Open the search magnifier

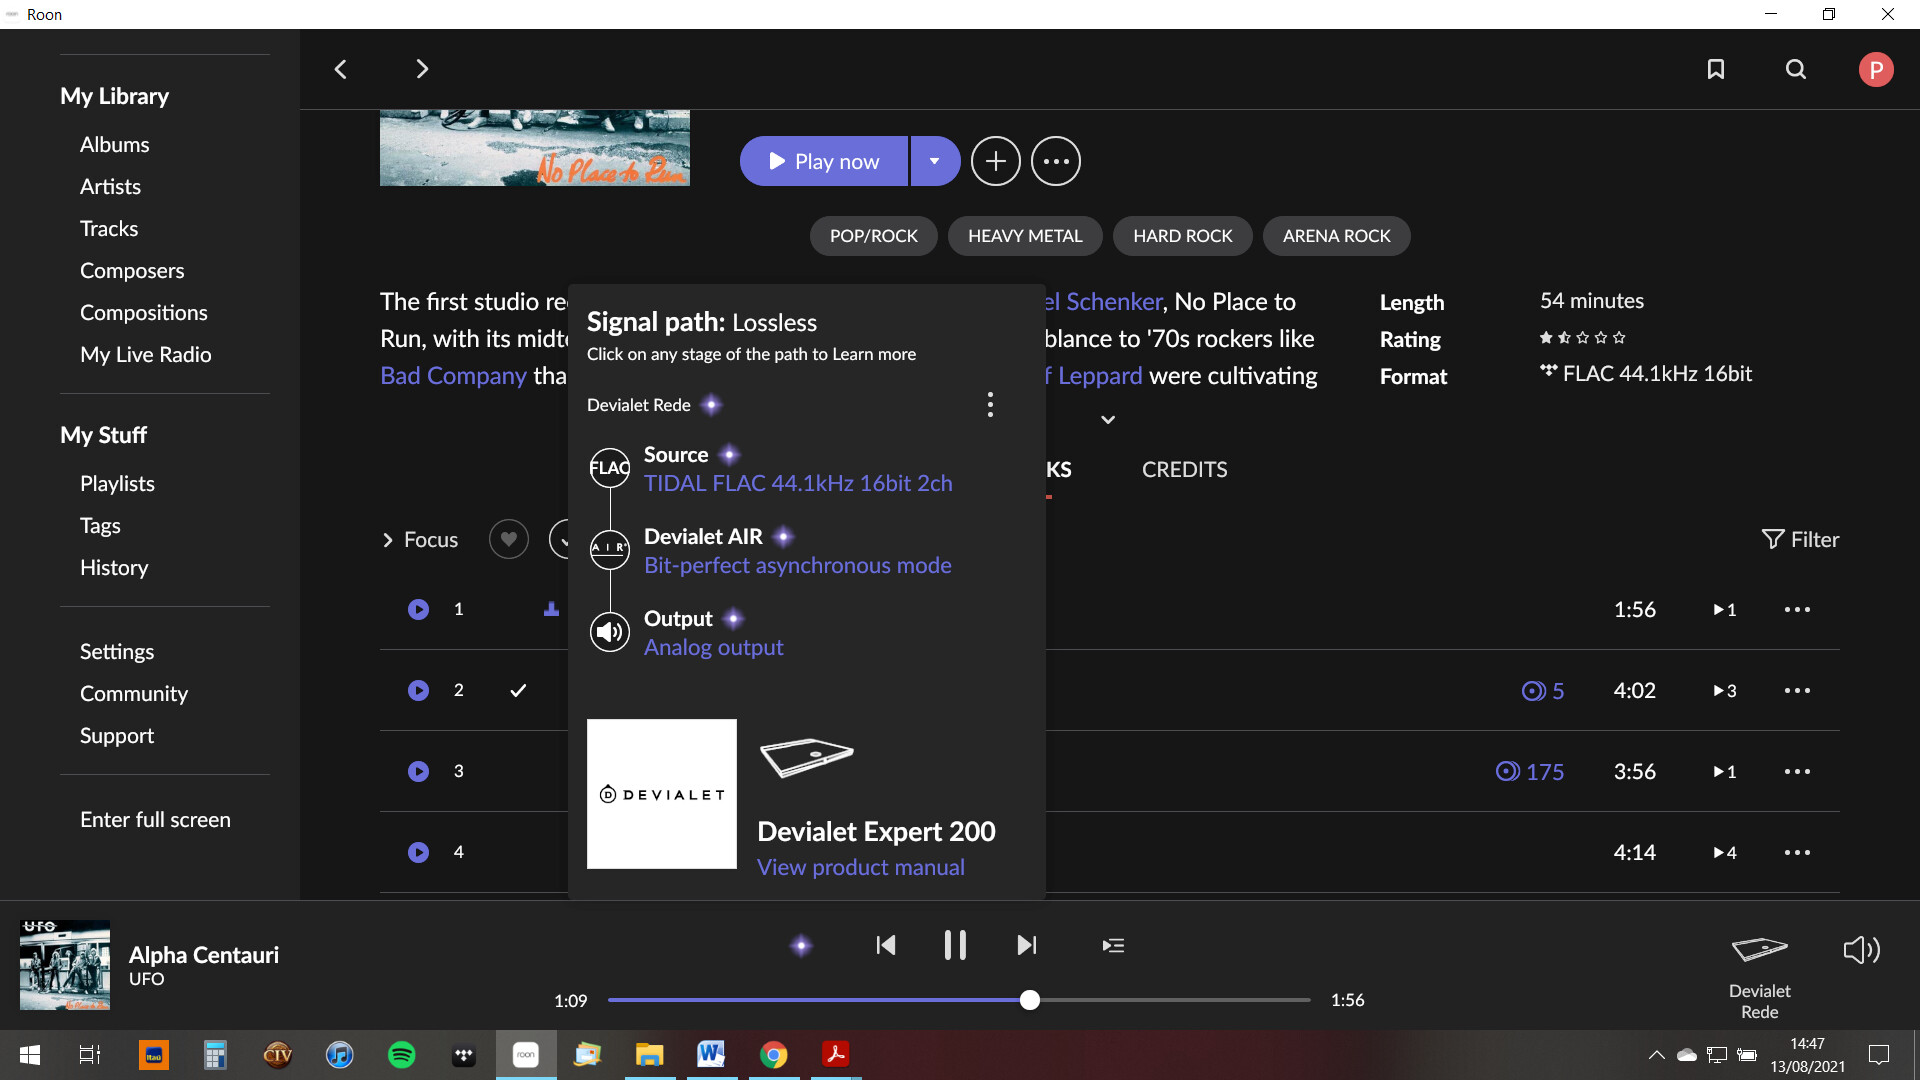point(1796,69)
